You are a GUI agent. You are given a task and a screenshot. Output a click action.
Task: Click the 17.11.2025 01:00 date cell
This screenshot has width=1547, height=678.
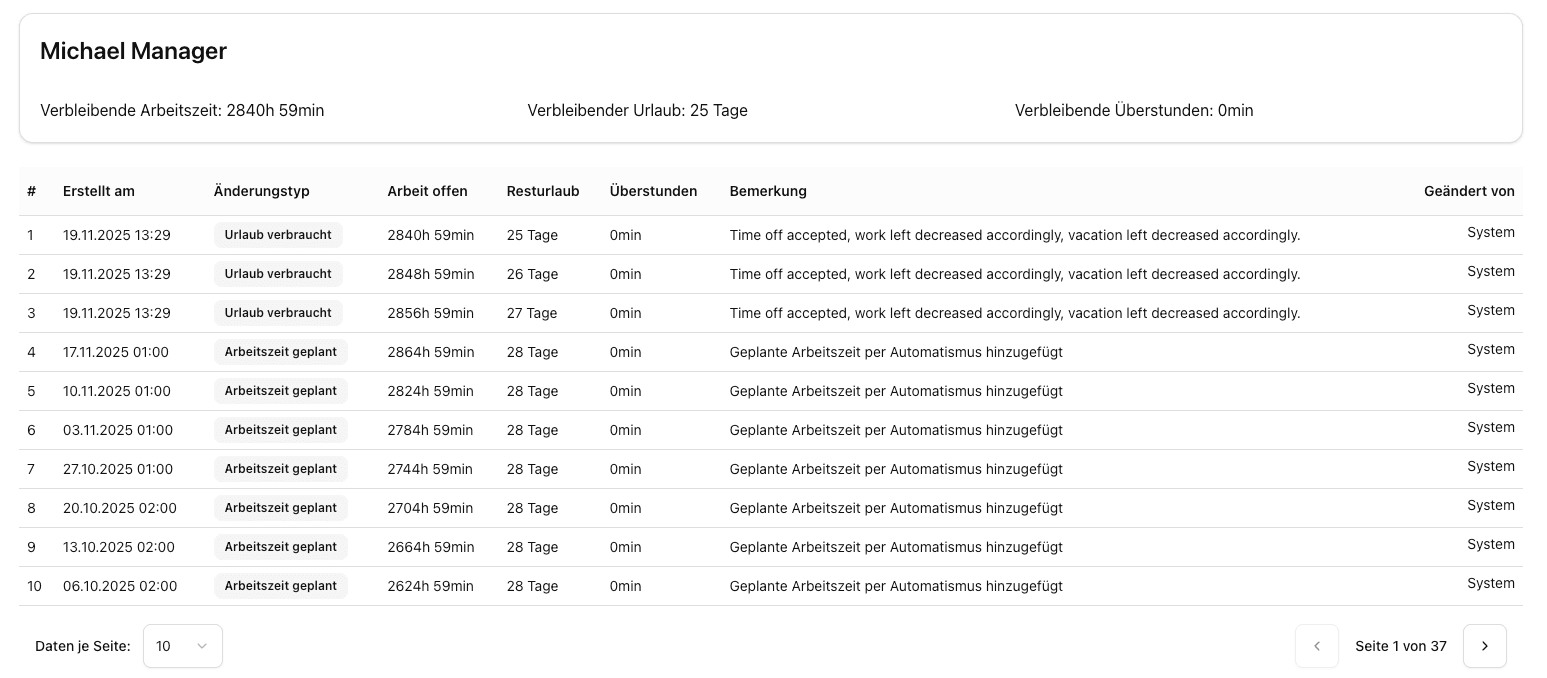click(x=116, y=352)
